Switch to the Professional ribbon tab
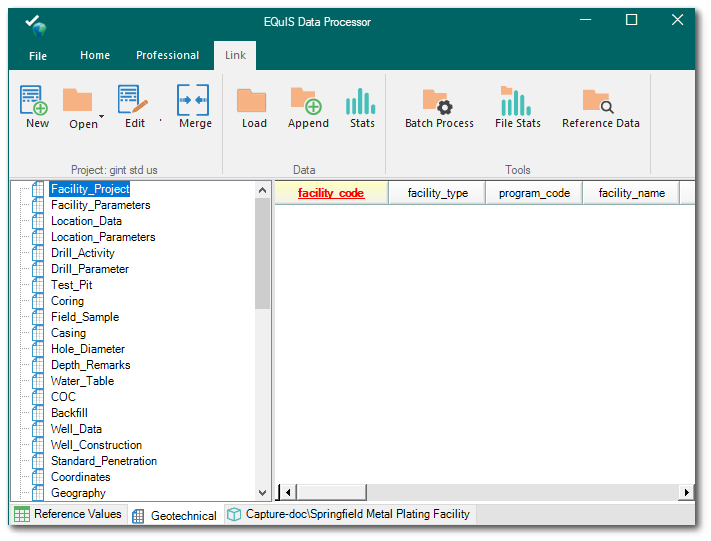The width and height of the screenshot is (711, 541). point(168,55)
